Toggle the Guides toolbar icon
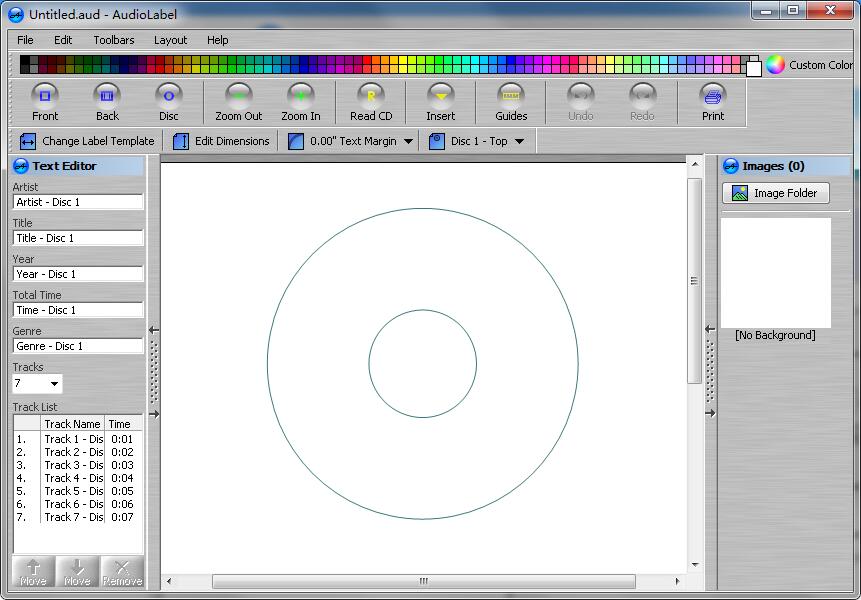Screen dimensions: 861x600 511,96
